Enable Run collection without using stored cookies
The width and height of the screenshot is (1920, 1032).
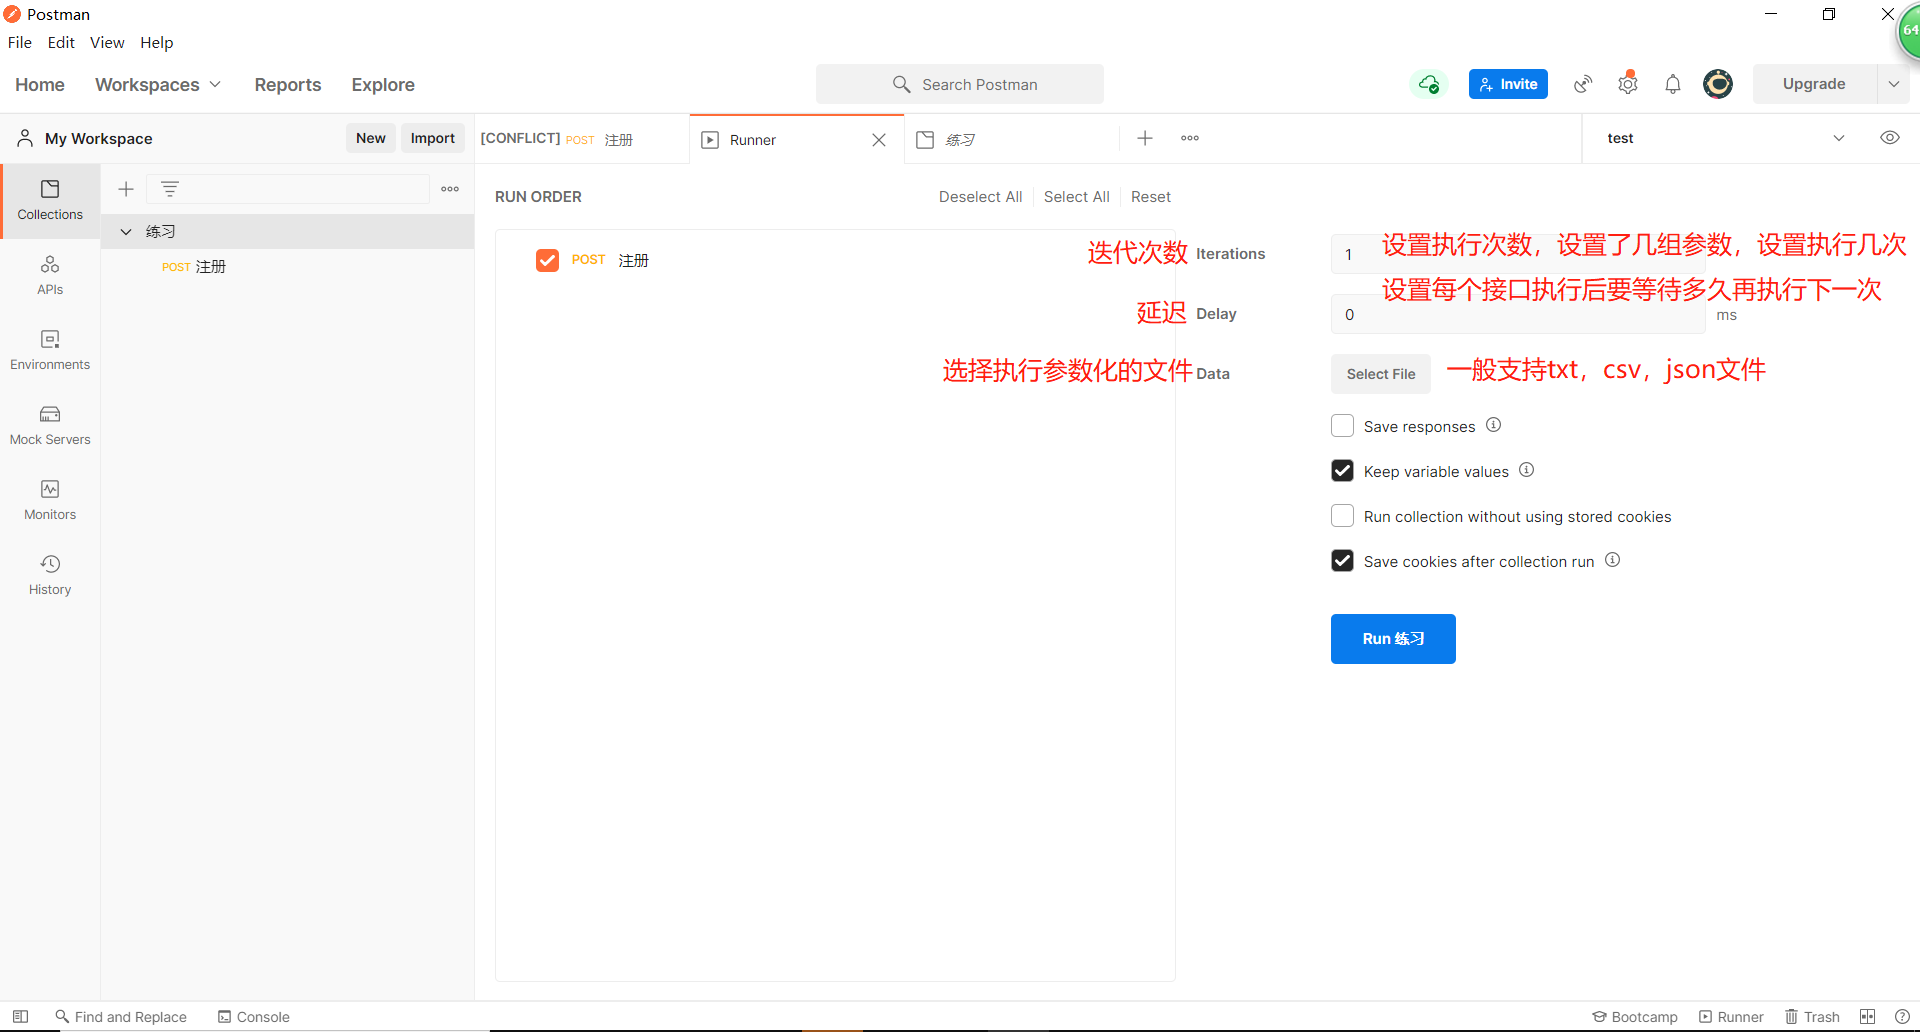click(1342, 516)
